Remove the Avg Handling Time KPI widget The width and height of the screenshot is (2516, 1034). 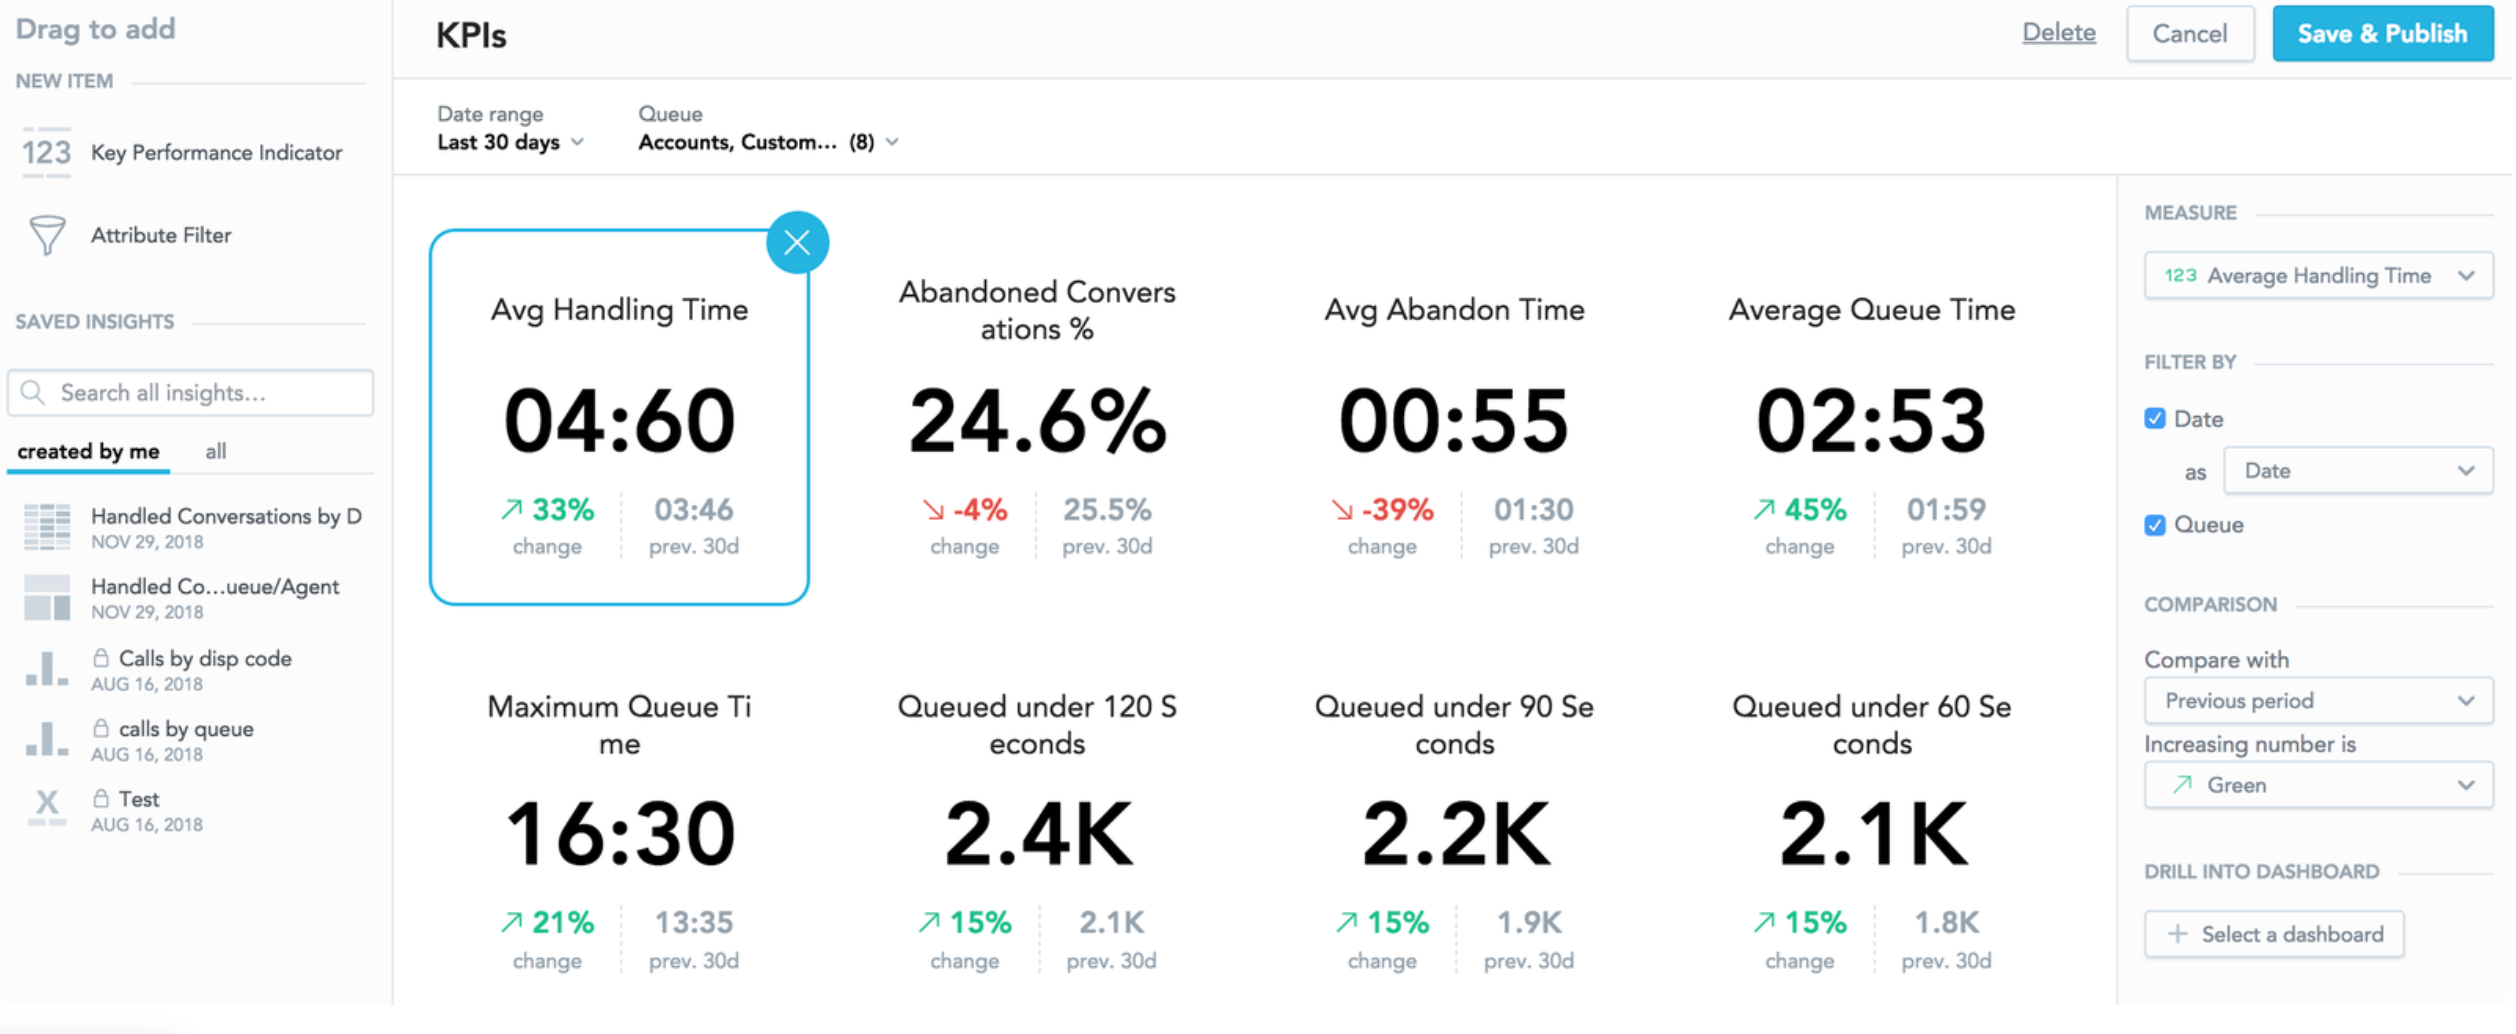(x=796, y=243)
